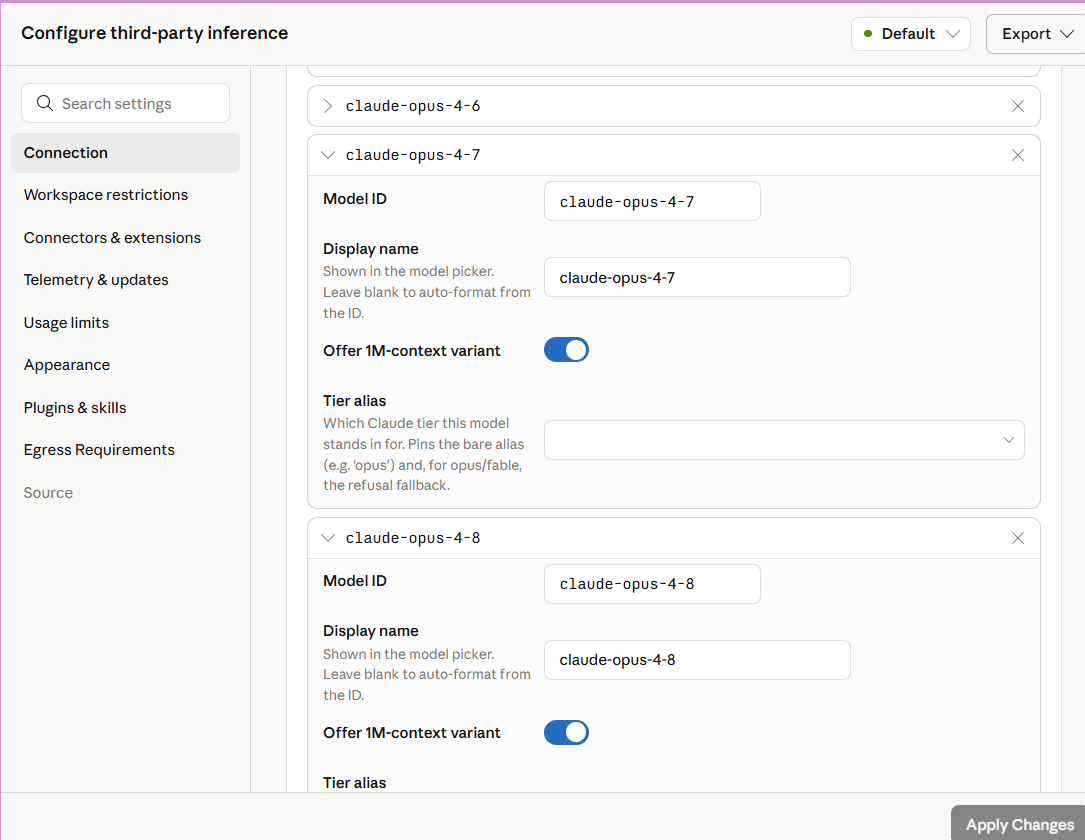The image size is (1085, 840).
Task: Remove the claude-opus-4-8 model entry
Action: 1017,538
